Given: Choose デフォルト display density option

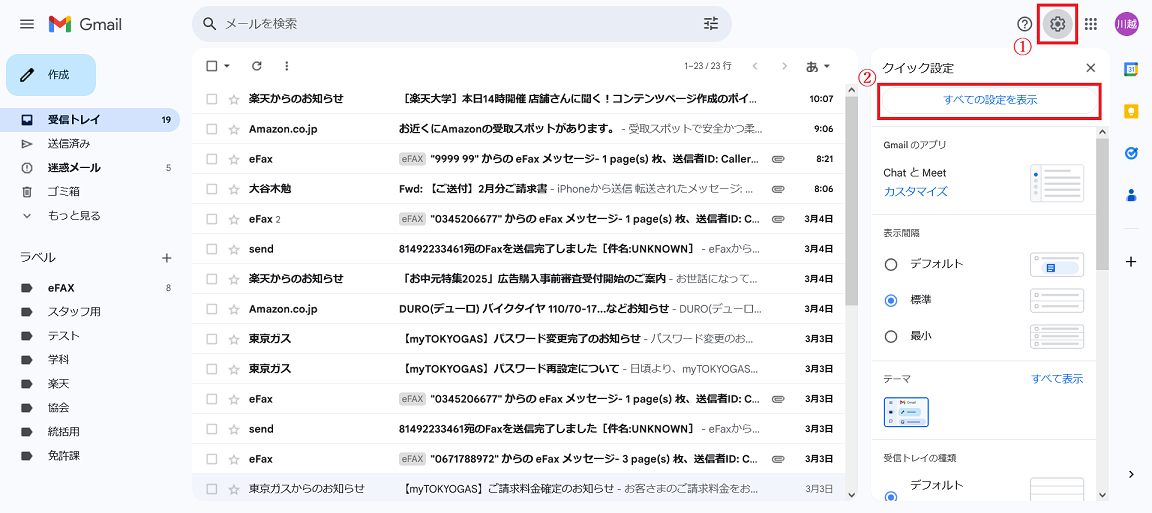Looking at the screenshot, I should click(x=891, y=264).
